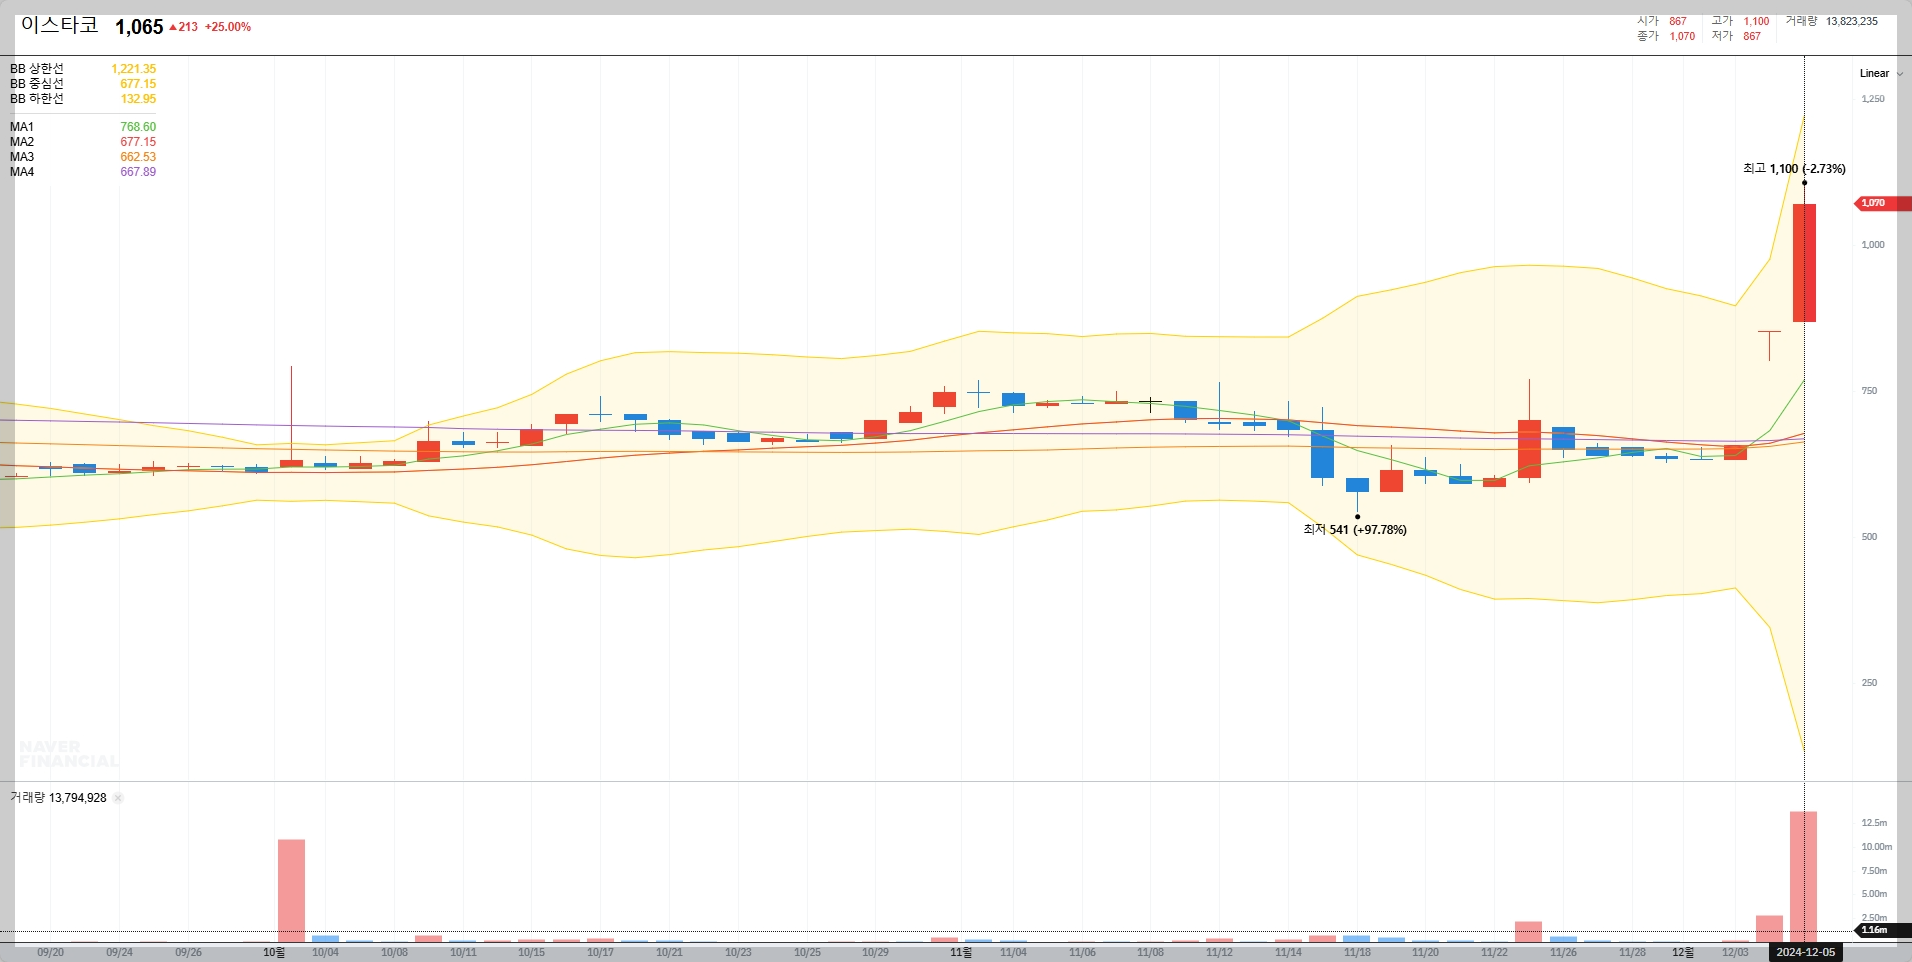Click the 250 price axis label

tap(1869, 683)
